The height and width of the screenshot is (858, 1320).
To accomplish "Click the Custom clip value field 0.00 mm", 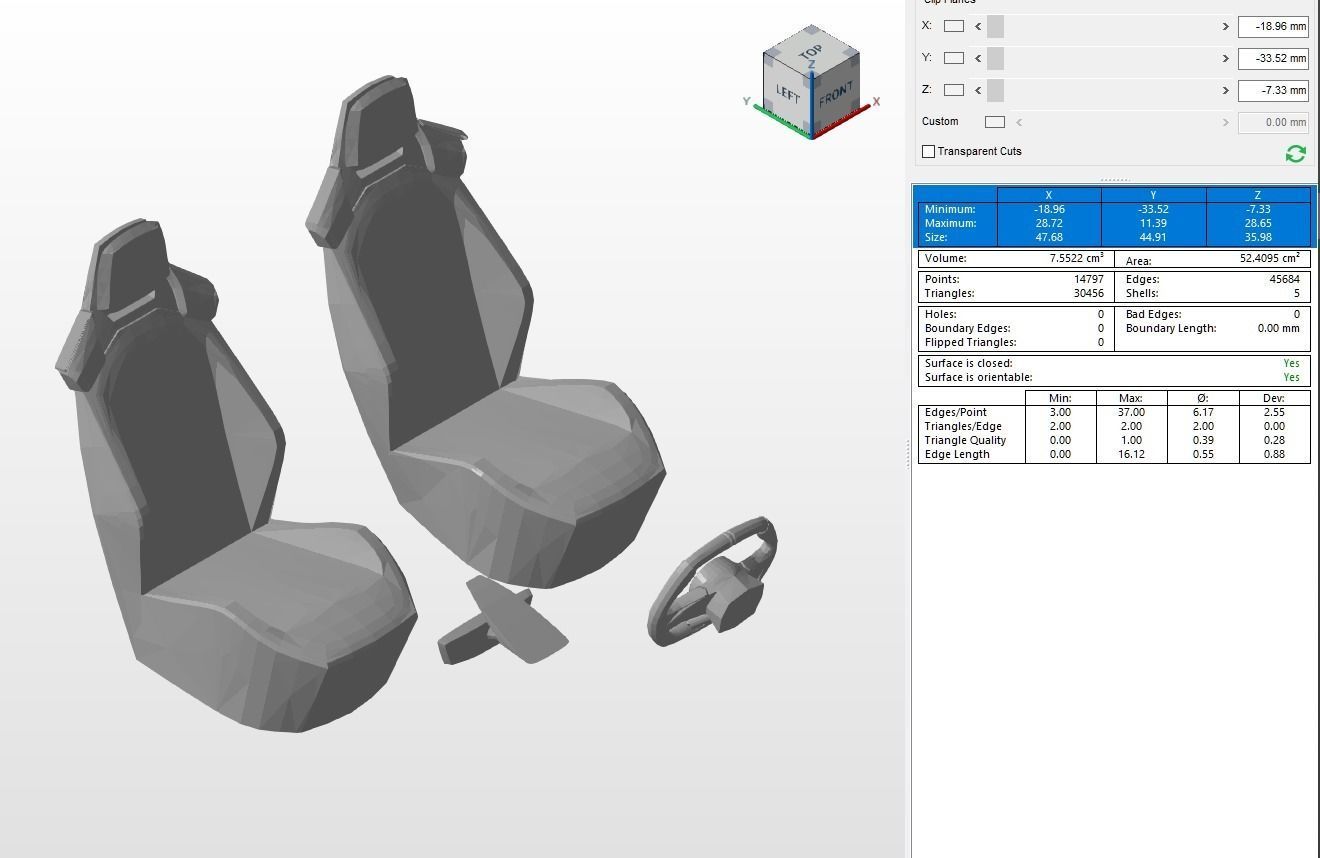I will tap(1273, 122).
